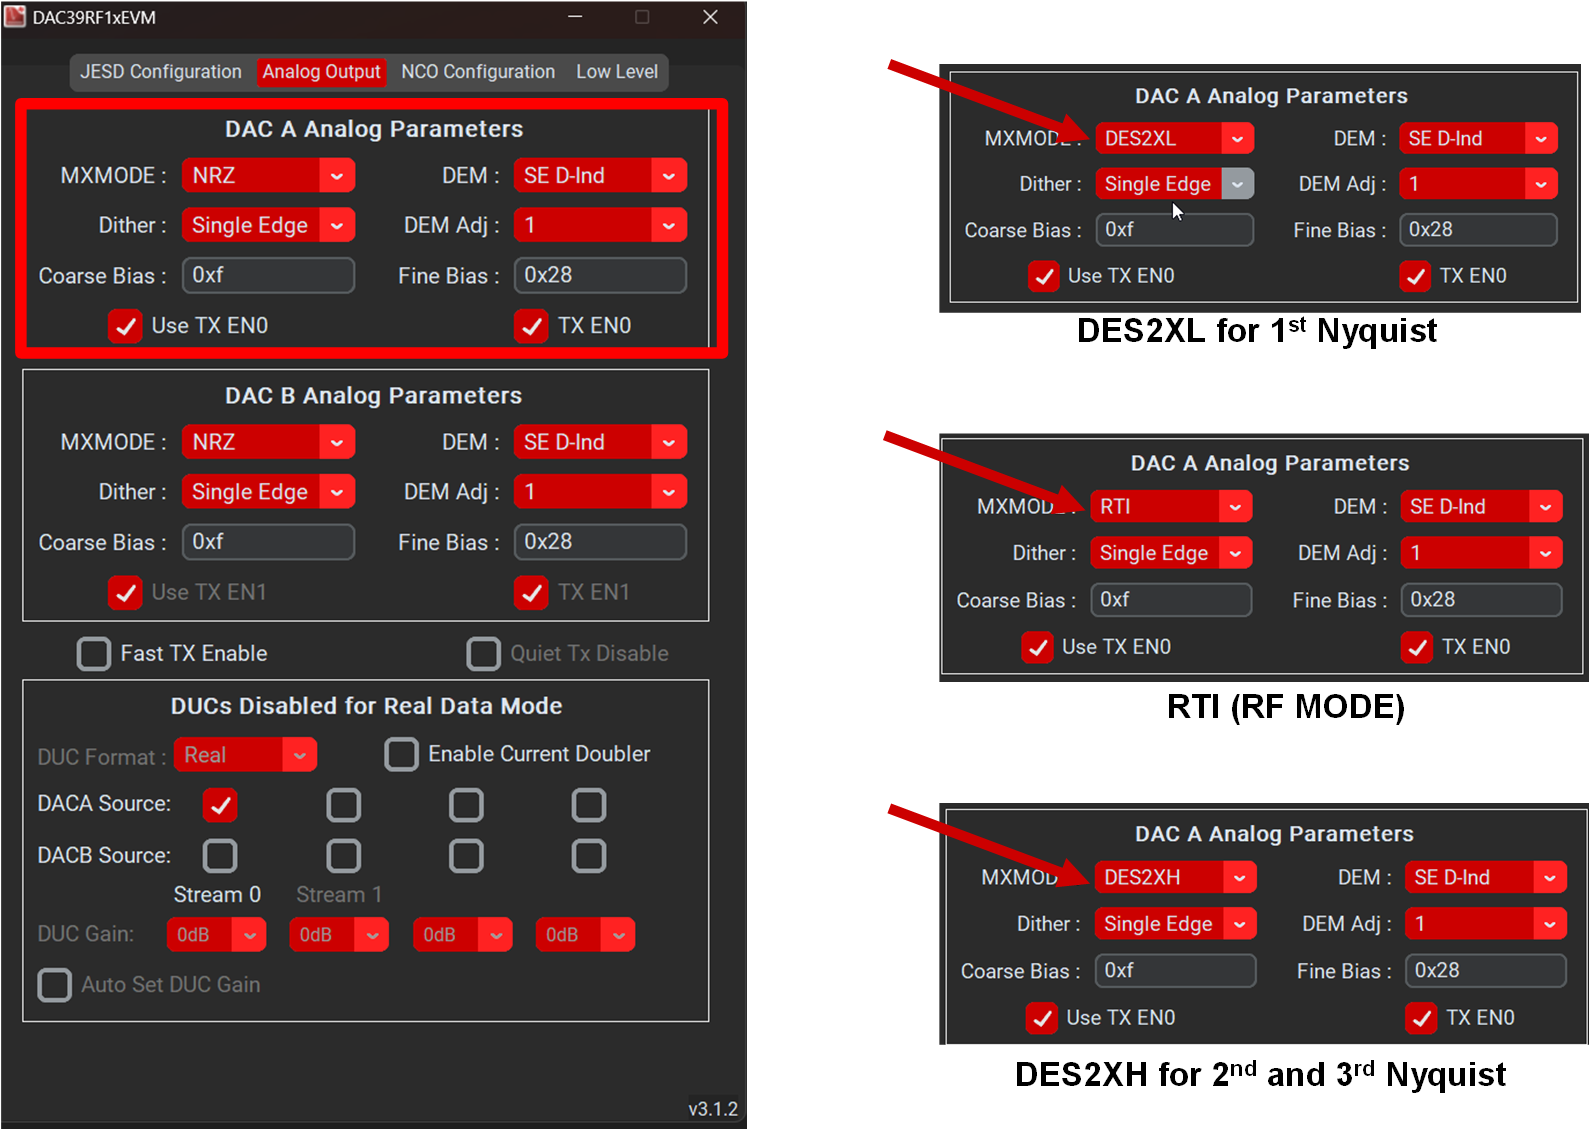
Task: Open DAC B MXMODE dropdown
Action: (x=268, y=442)
